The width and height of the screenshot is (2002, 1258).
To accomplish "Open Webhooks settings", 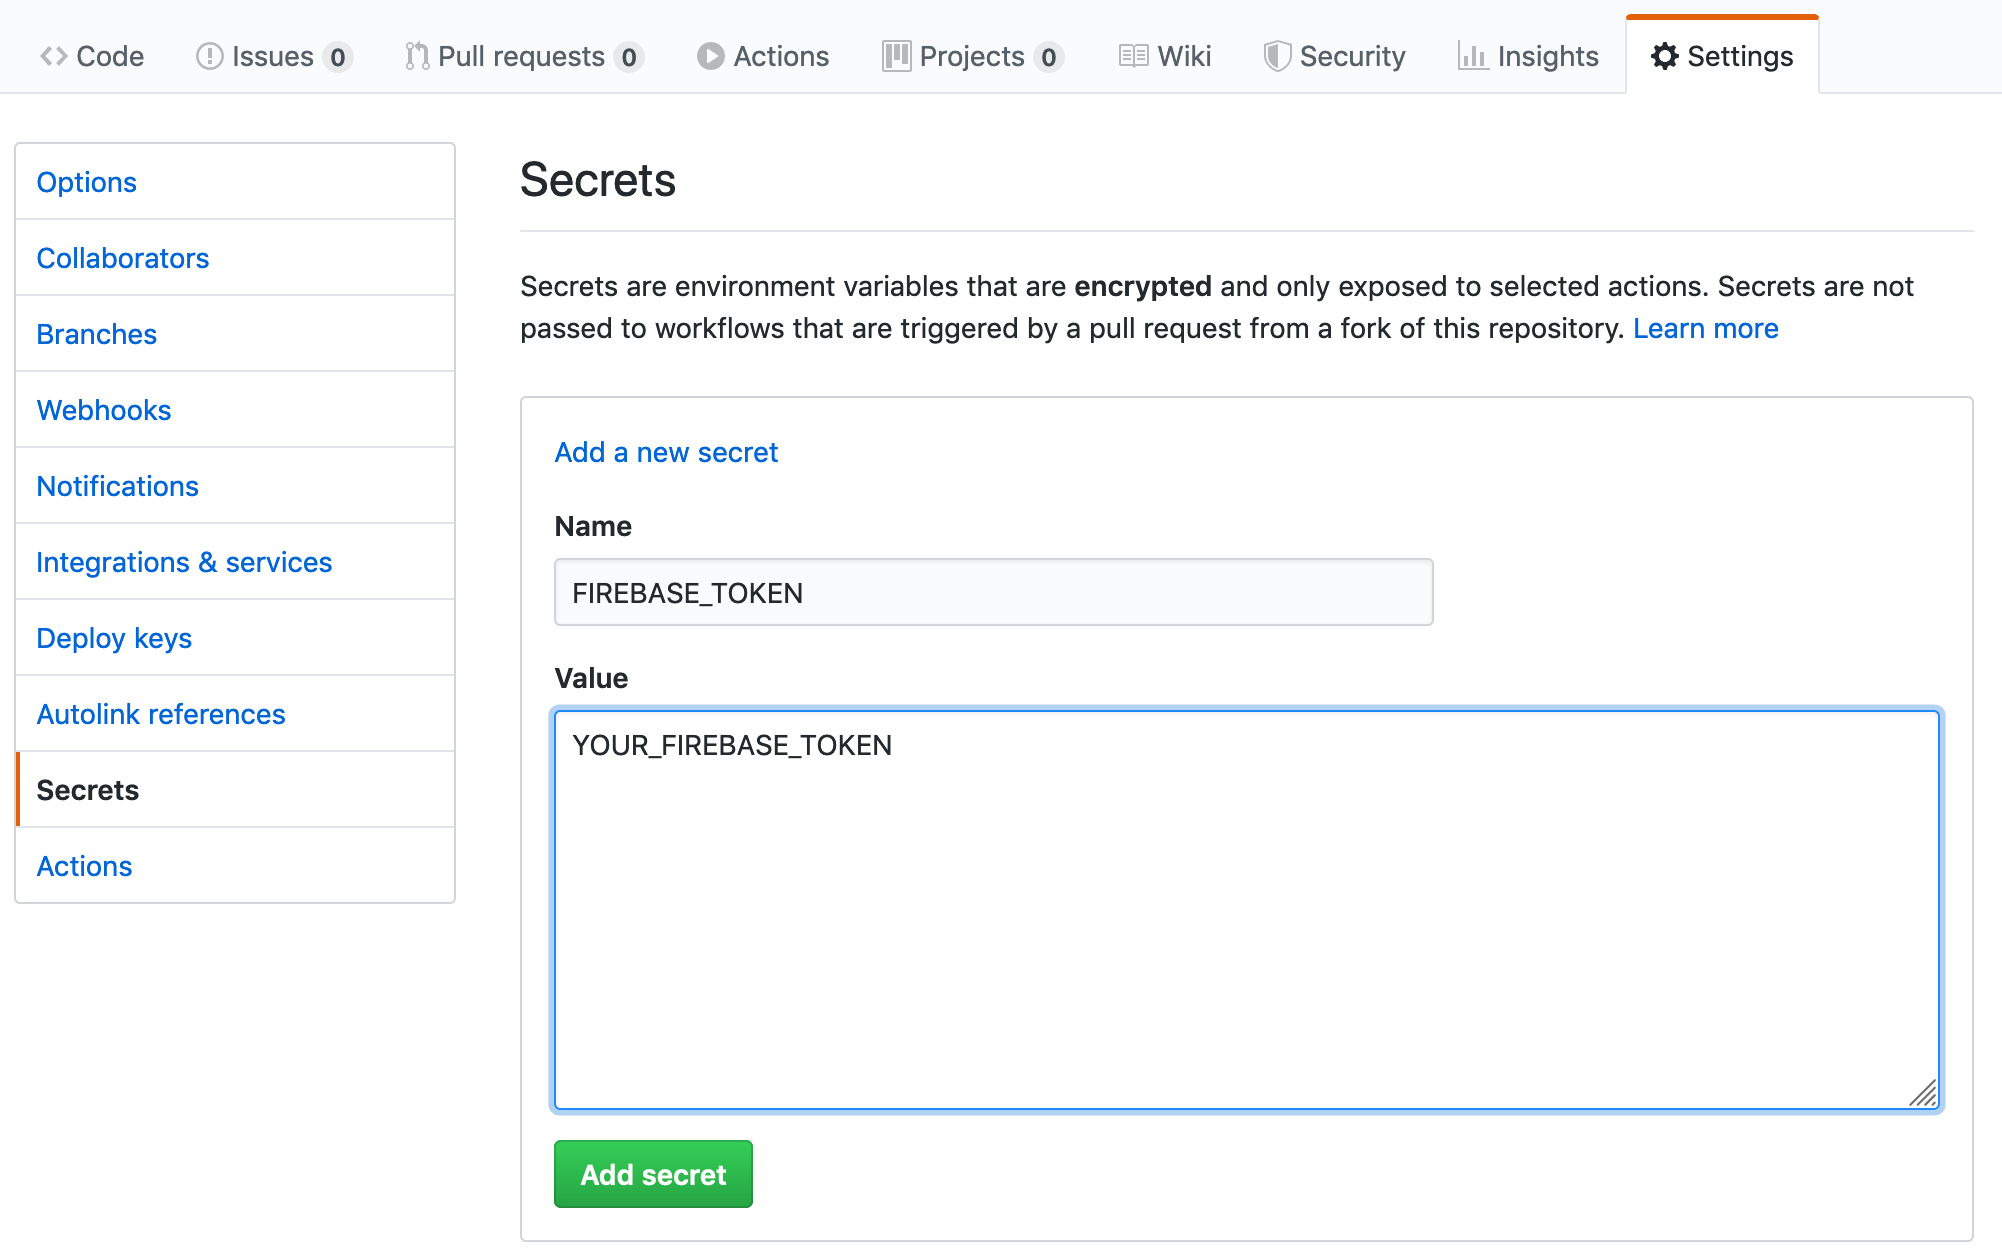I will (103, 409).
